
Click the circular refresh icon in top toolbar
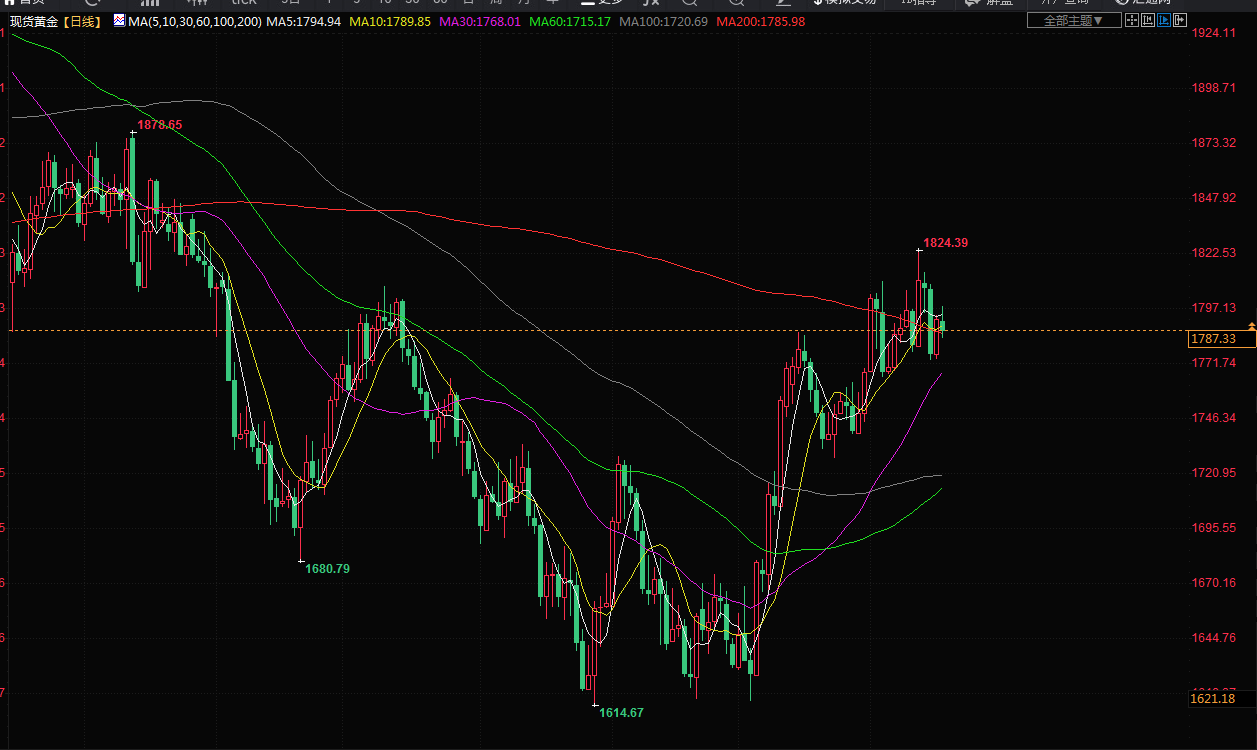pos(92,3)
